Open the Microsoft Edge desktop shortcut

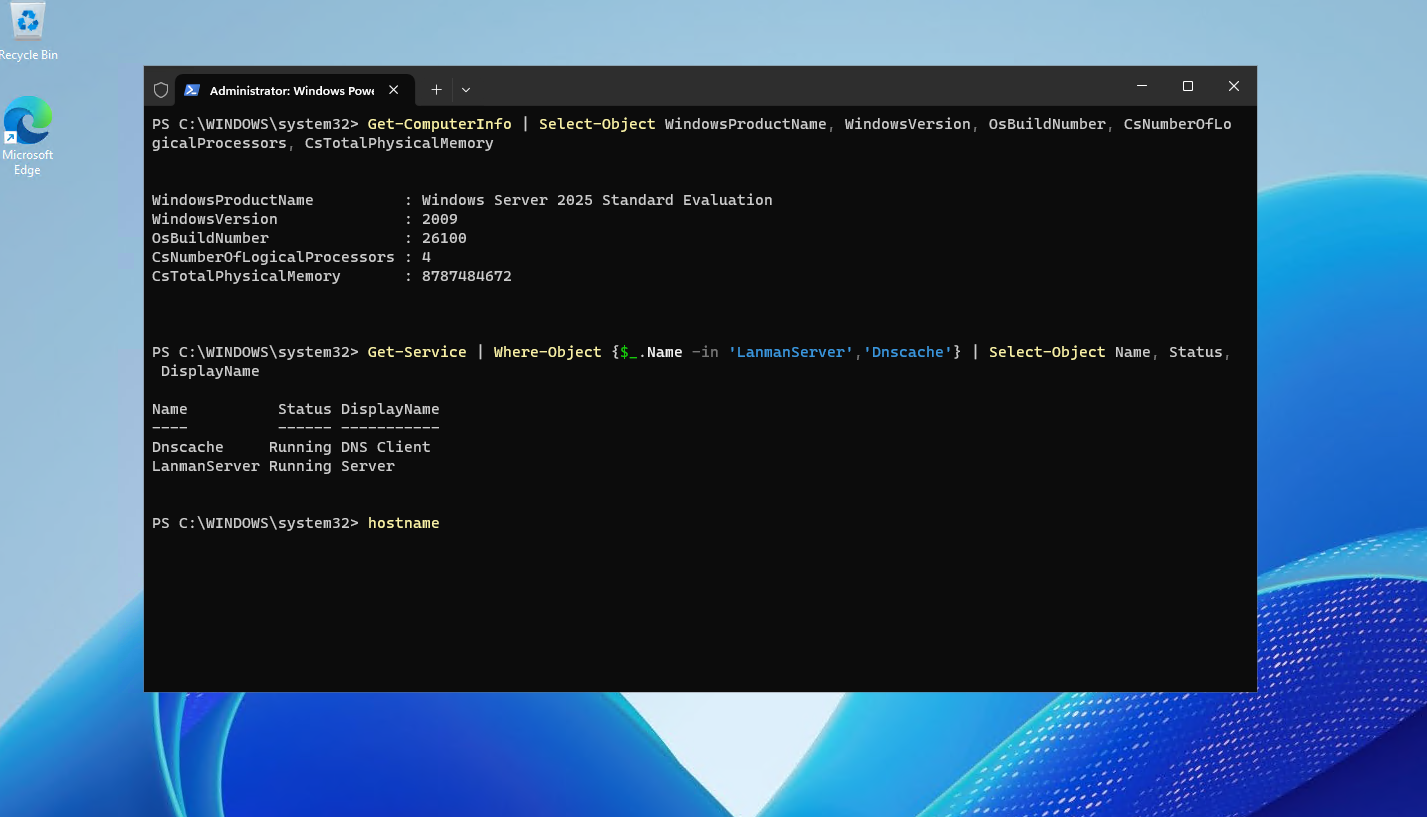(27, 136)
